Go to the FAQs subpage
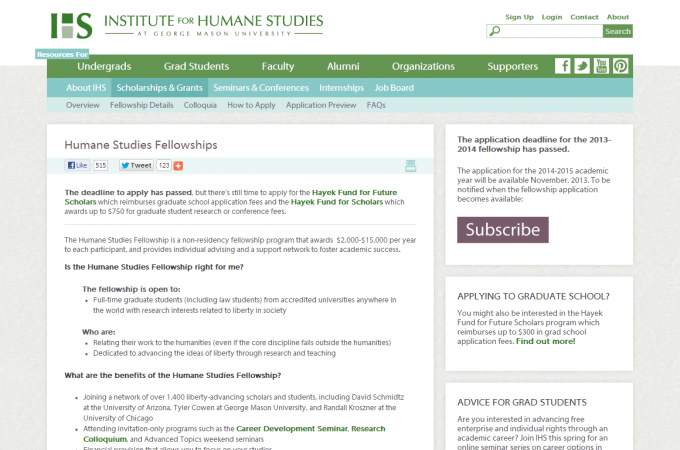This screenshot has width=680, height=450. 376,105
